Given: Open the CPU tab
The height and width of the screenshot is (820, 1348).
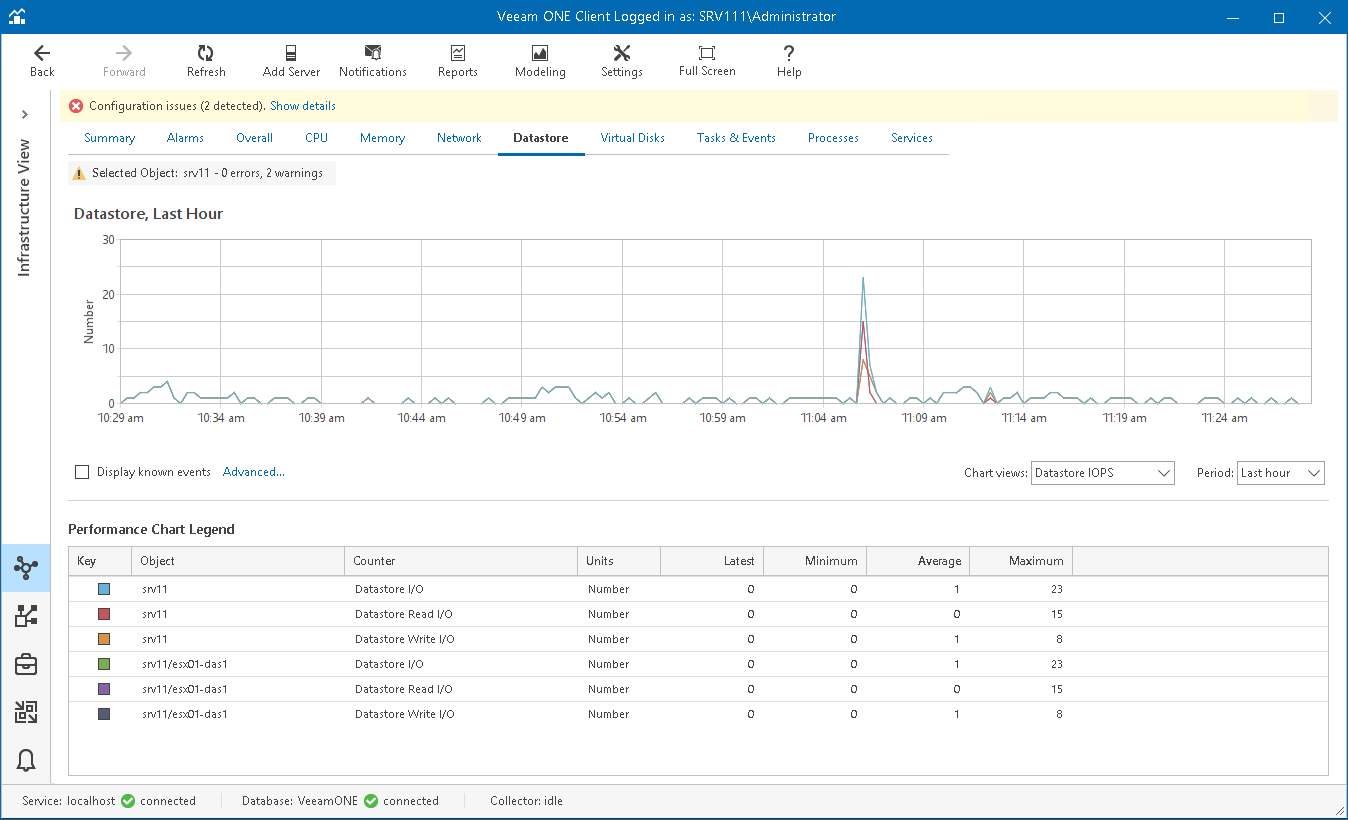Looking at the screenshot, I should click(316, 138).
